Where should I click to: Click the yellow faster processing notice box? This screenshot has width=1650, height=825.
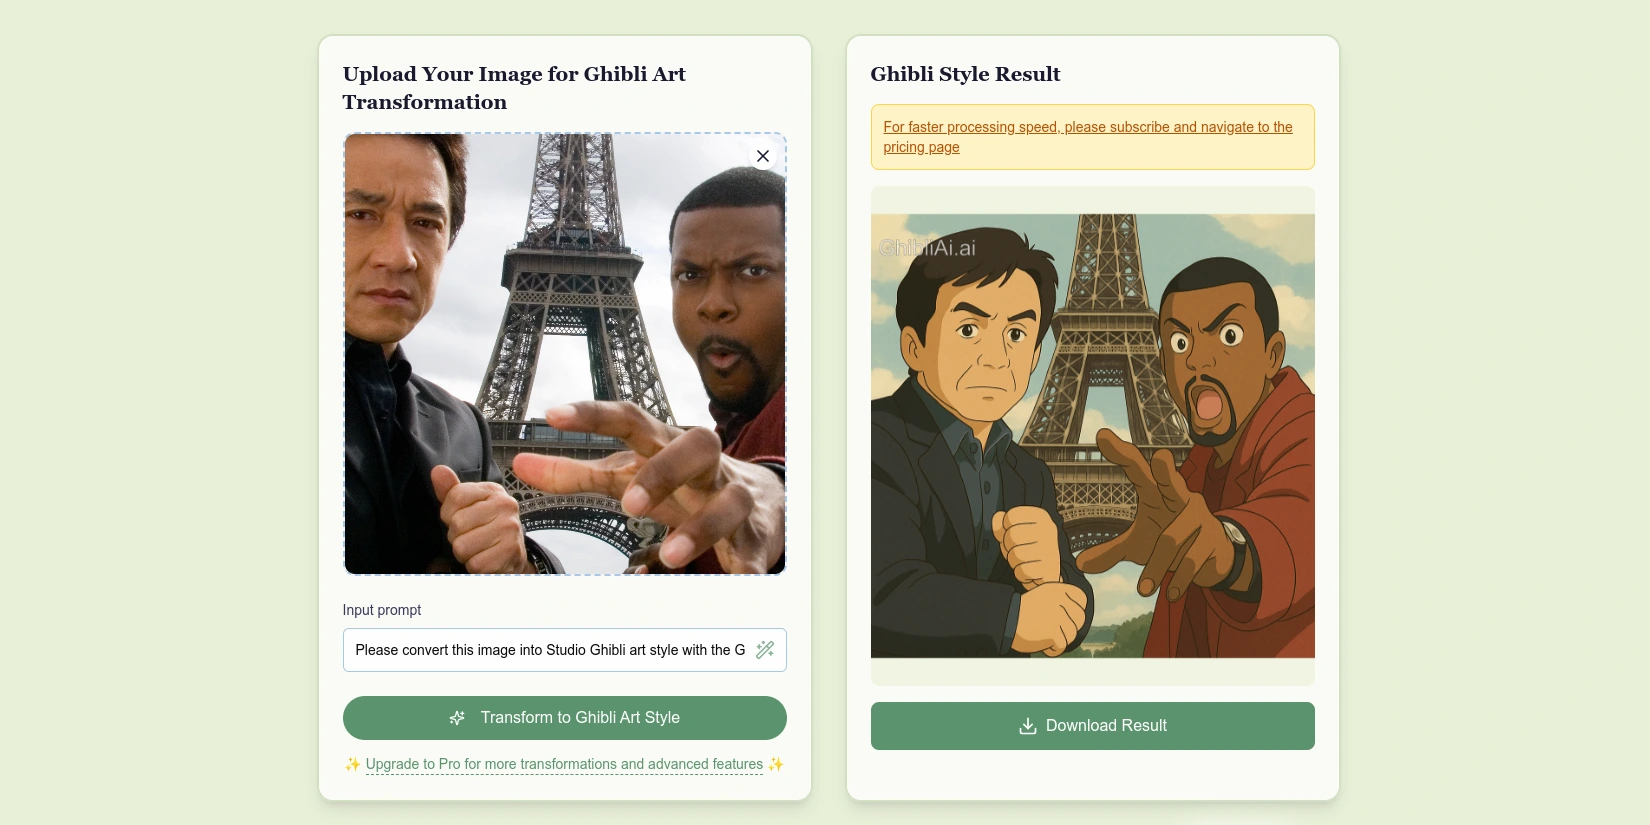[1093, 137]
